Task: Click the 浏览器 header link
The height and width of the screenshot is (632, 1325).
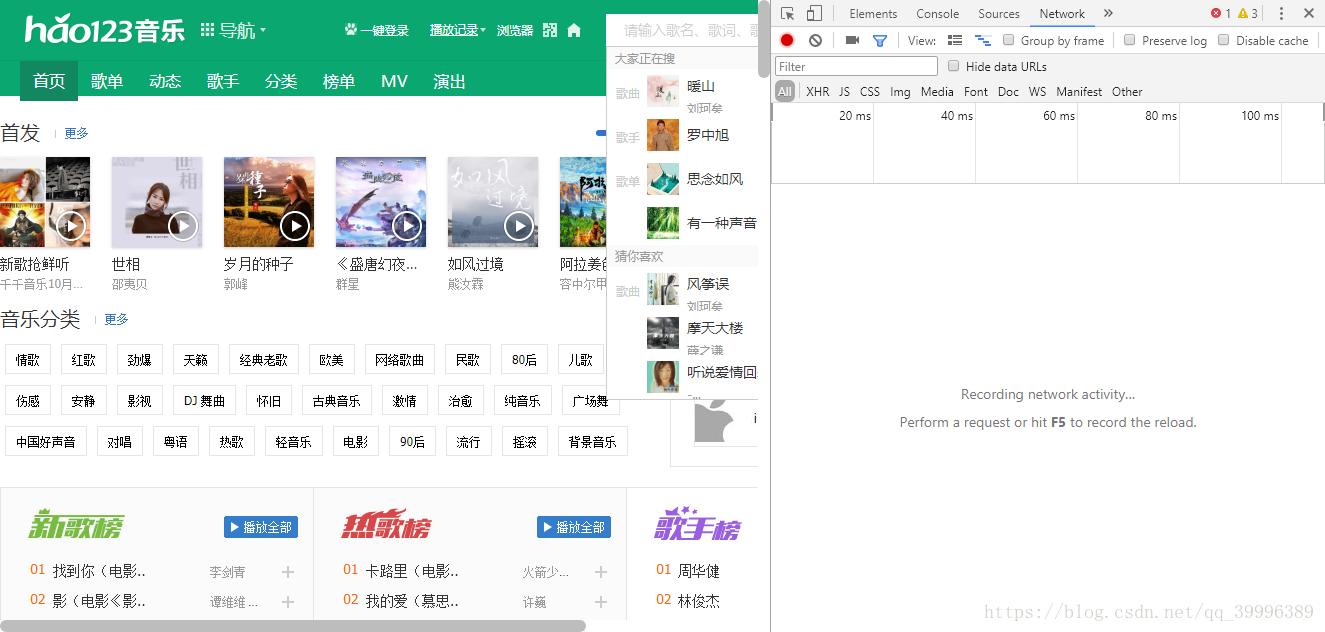Action: [515, 30]
